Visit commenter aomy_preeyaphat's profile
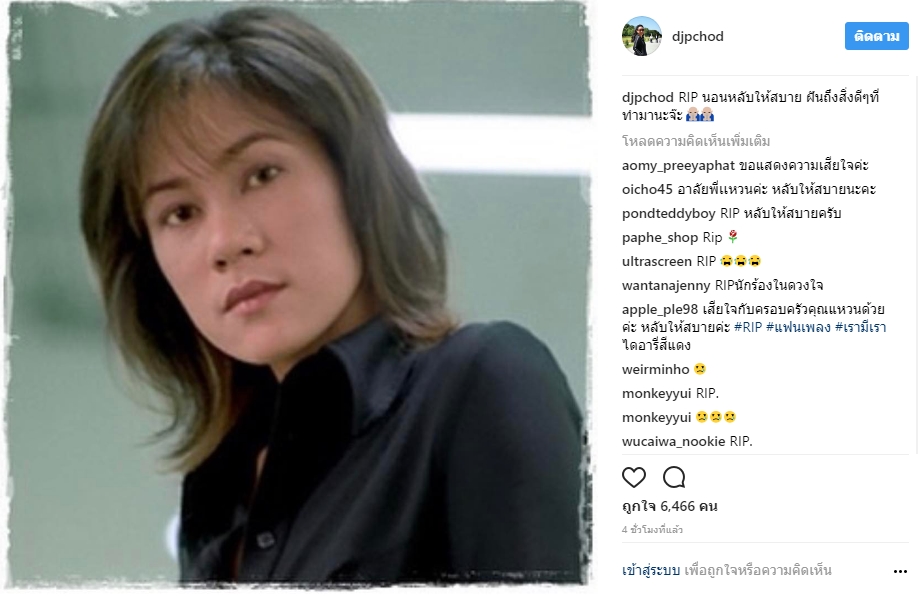This screenshot has width=918, height=596. [678, 166]
